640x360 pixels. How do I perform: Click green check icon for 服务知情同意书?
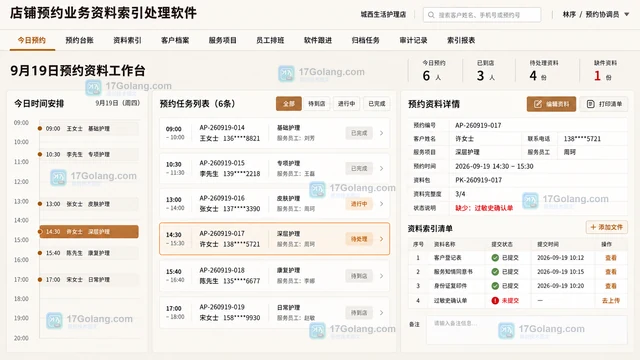495,271
